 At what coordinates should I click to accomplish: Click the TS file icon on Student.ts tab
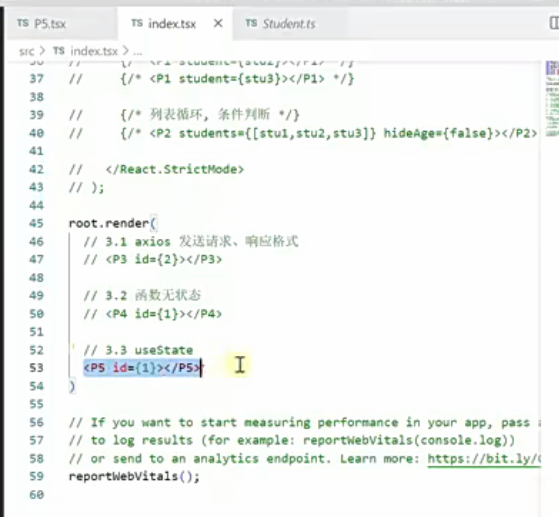[x=251, y=24]
